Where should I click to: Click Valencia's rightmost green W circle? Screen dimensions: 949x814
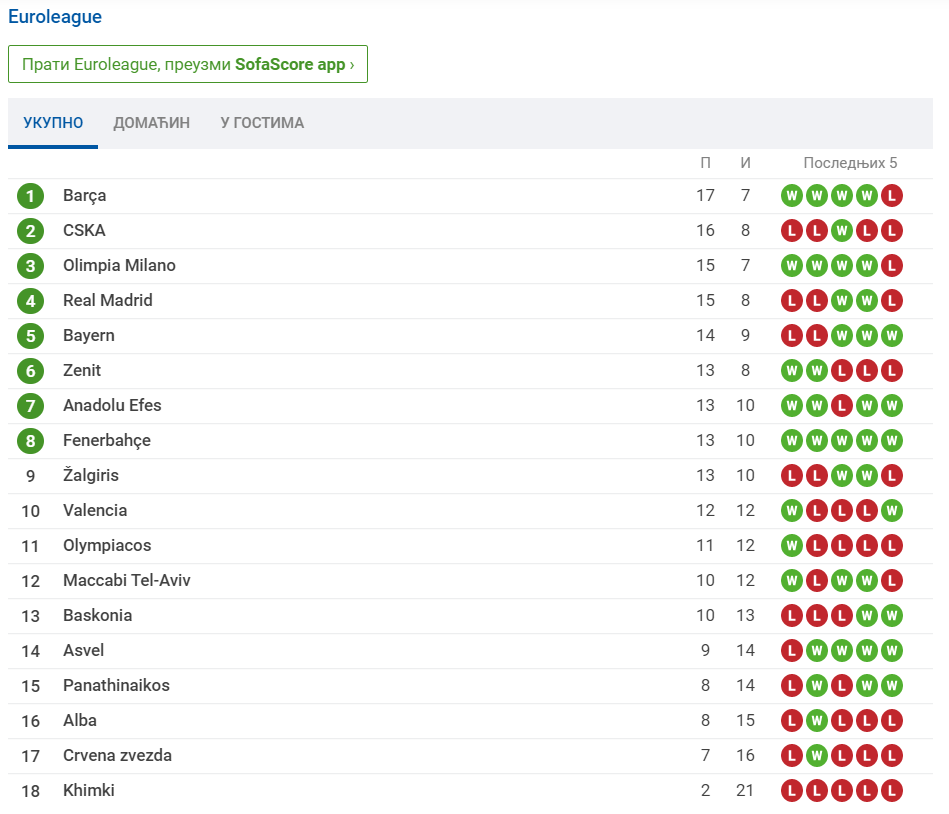[892, 511]
